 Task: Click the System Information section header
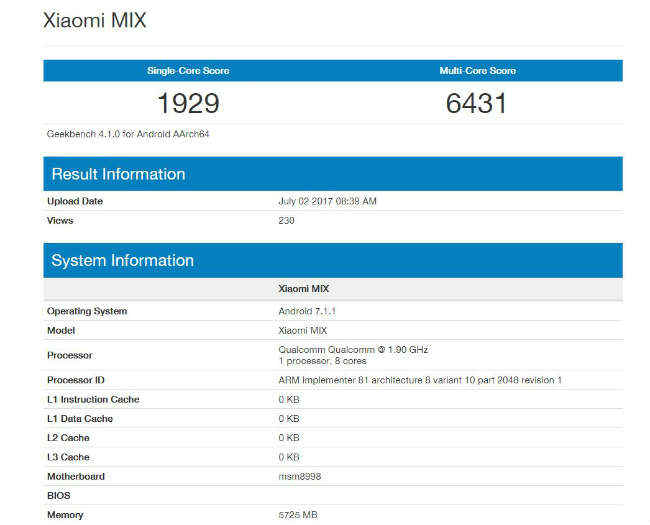pos(333,260)
